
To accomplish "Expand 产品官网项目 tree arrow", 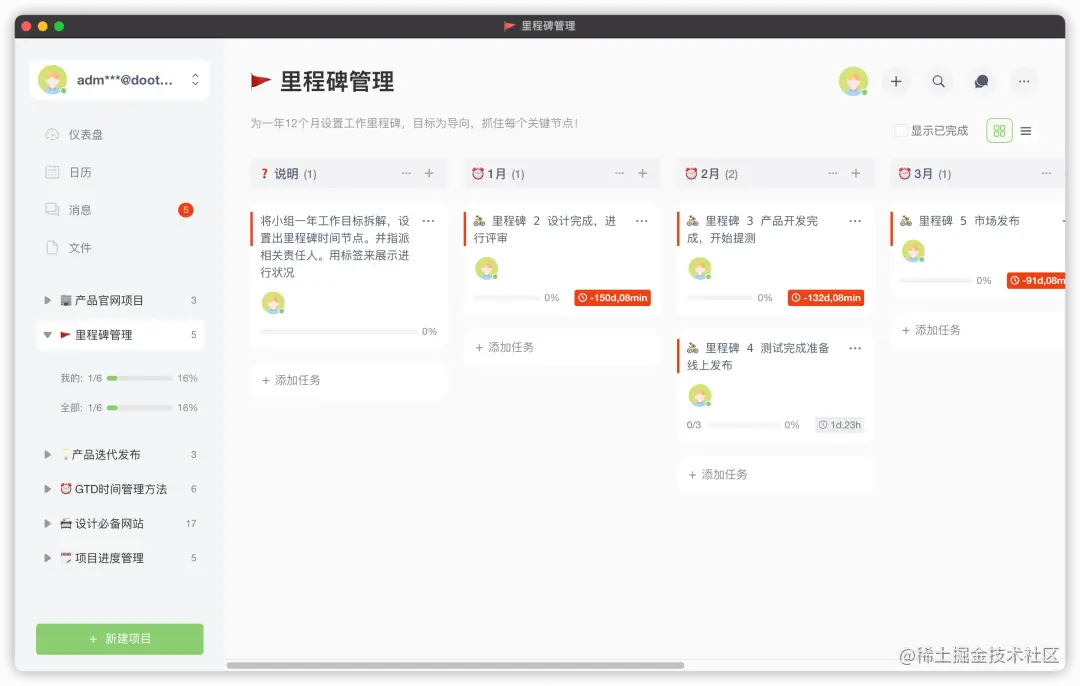I will [x=48, y=300].
